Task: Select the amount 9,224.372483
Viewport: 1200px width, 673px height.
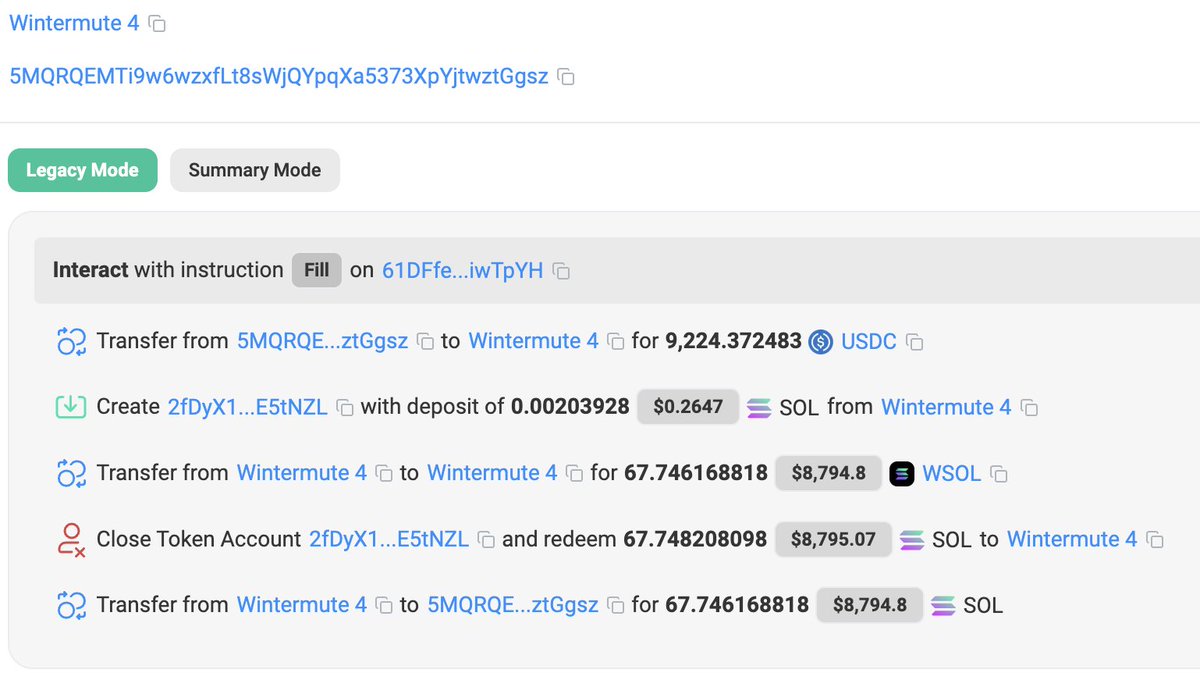Action: (733, 341)
